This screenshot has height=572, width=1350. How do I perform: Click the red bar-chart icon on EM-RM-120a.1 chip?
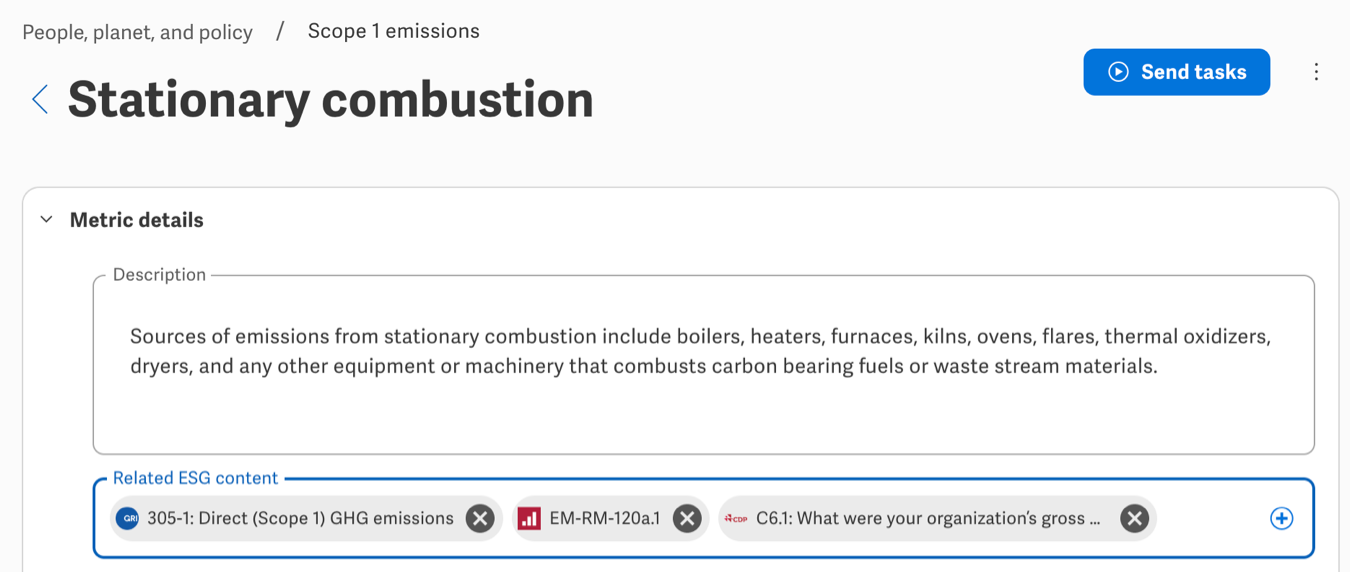tap(529, 518)
